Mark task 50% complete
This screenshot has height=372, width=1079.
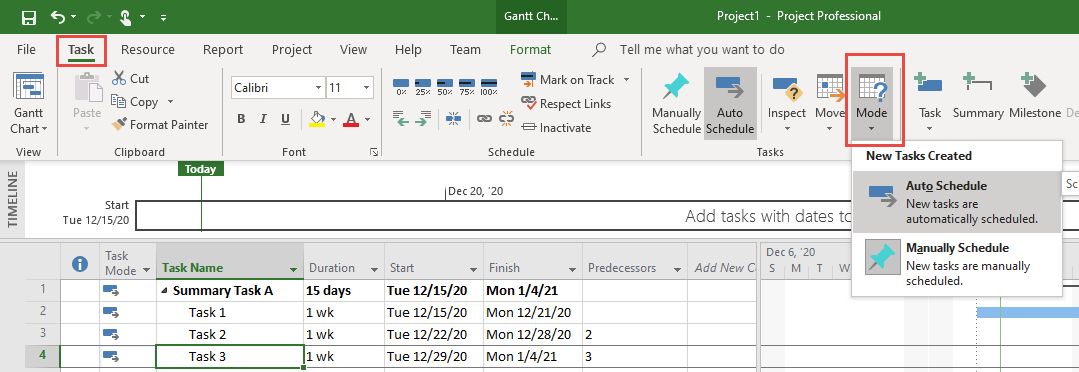445,87
